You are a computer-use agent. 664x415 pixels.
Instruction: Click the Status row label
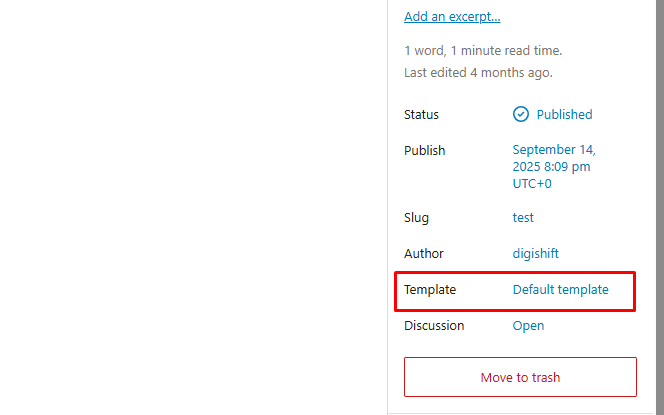point(421,114)
